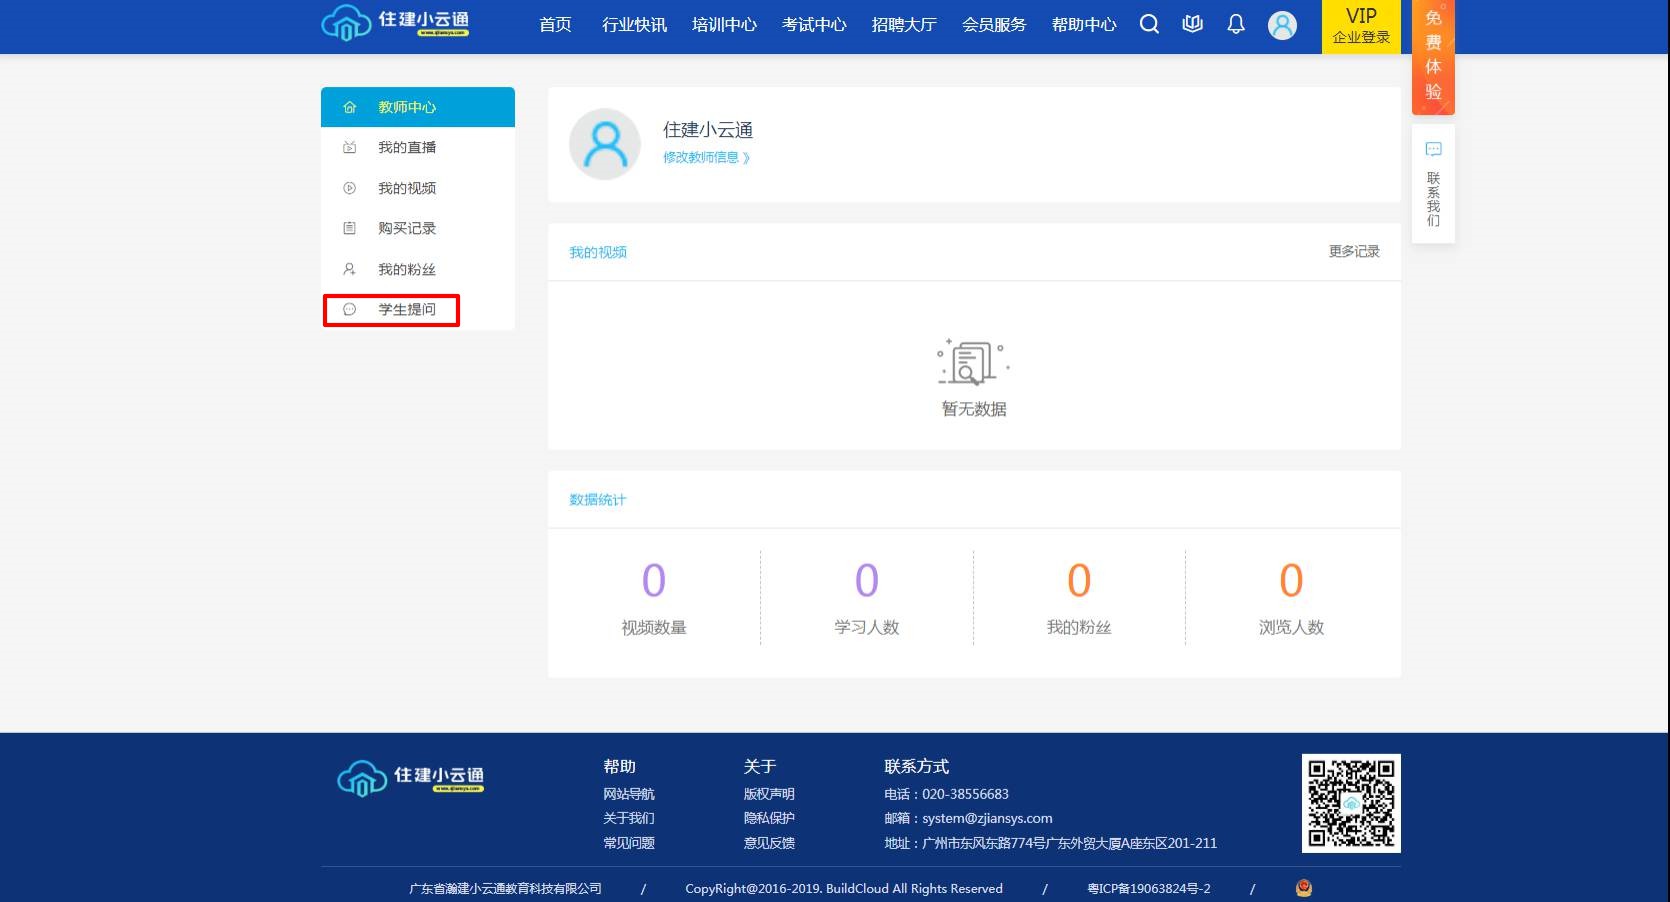1670x902 pixels.
Task: Click the chat icon above 联系我们
Action: (x=1433, y=150)
